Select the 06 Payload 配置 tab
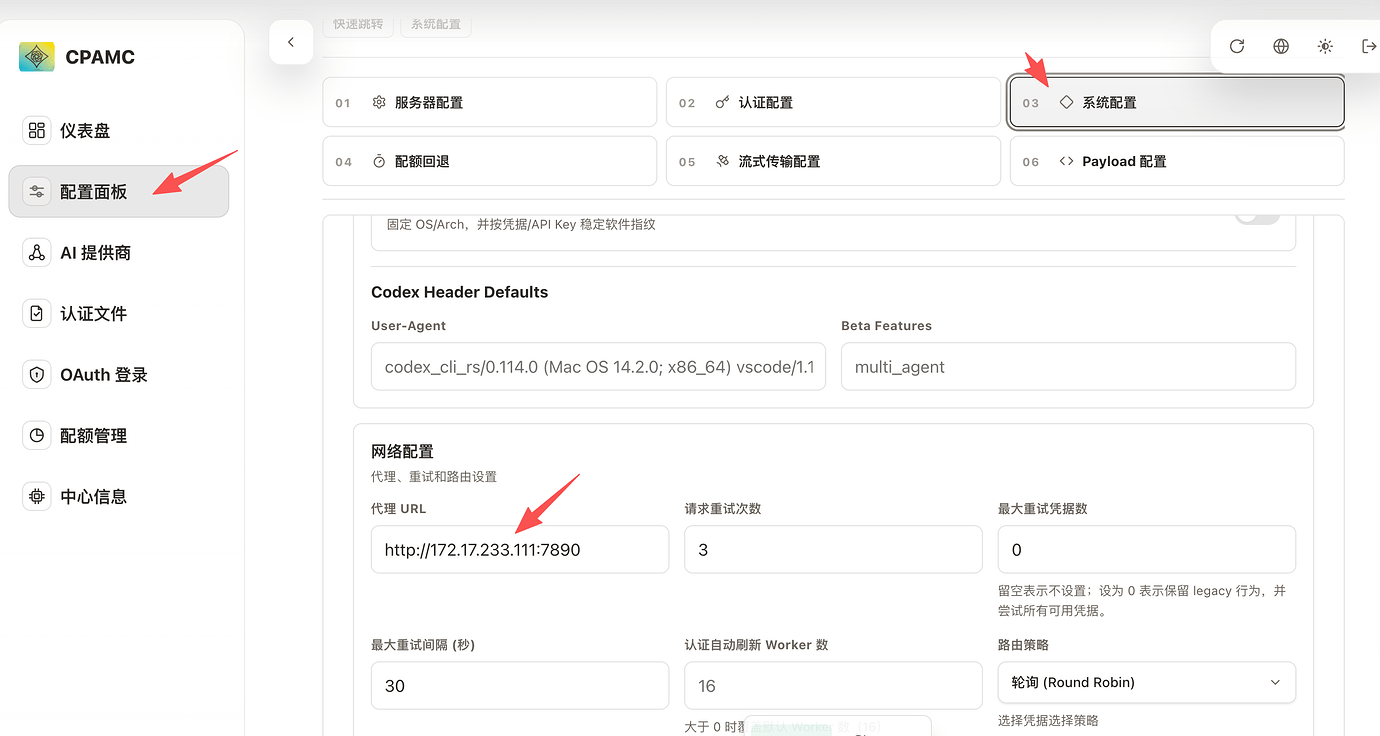Screen dimensions: 1380x736 coord(1177,161)
